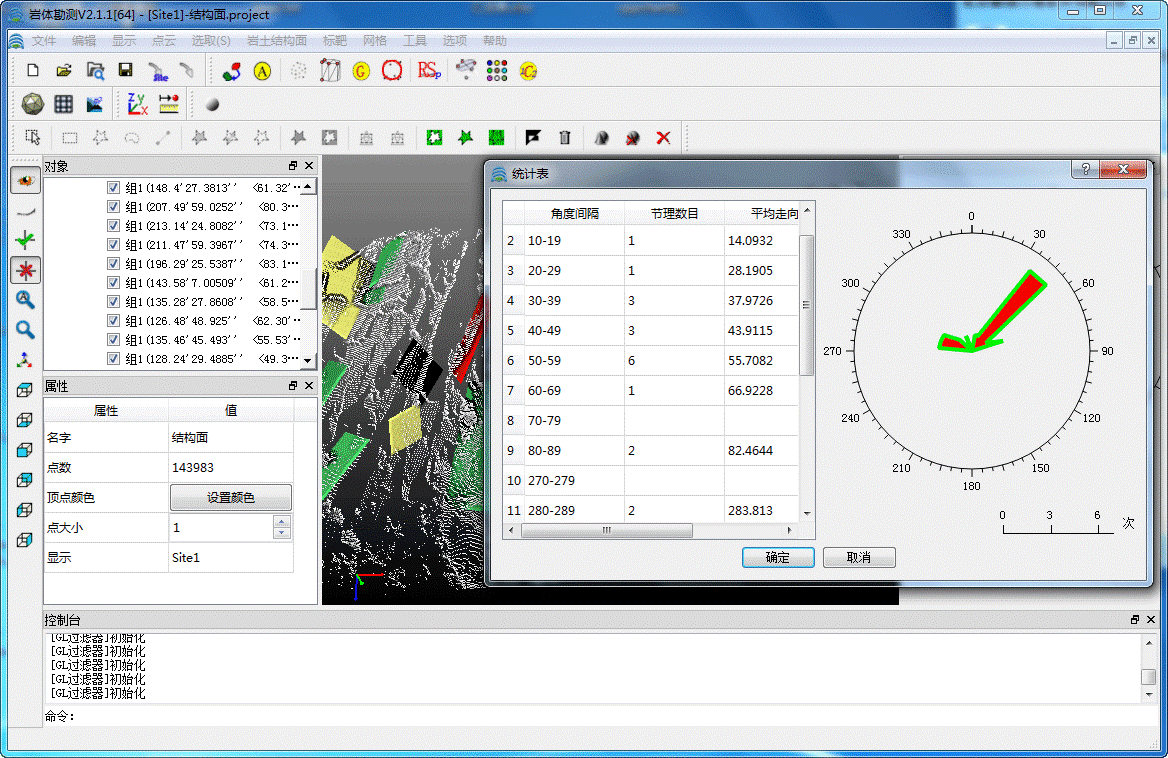1168x758 pixels.
Task: Open the 点云 menu
Action: 164,41
